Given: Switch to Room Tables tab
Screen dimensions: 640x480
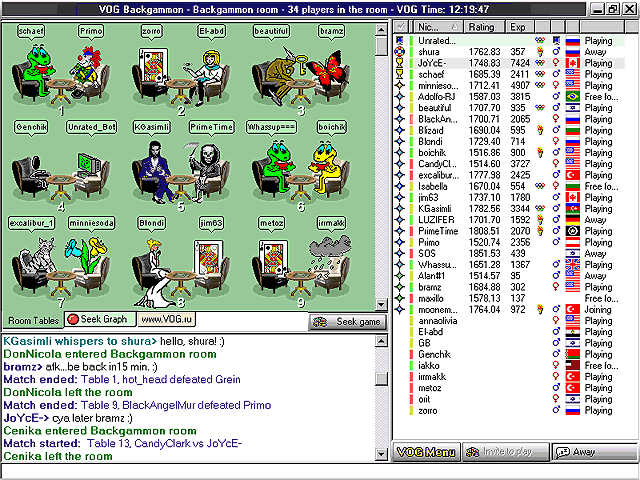Looking at the screenshot, I should click(x=33, y=320).
